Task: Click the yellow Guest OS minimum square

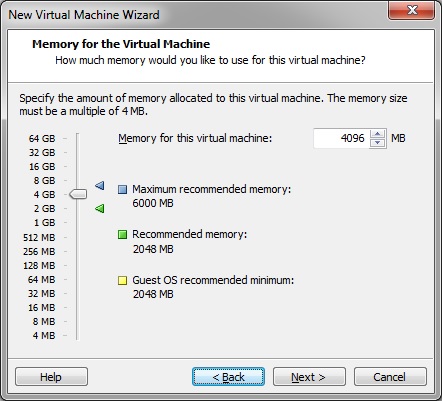Action: point(123,280)
